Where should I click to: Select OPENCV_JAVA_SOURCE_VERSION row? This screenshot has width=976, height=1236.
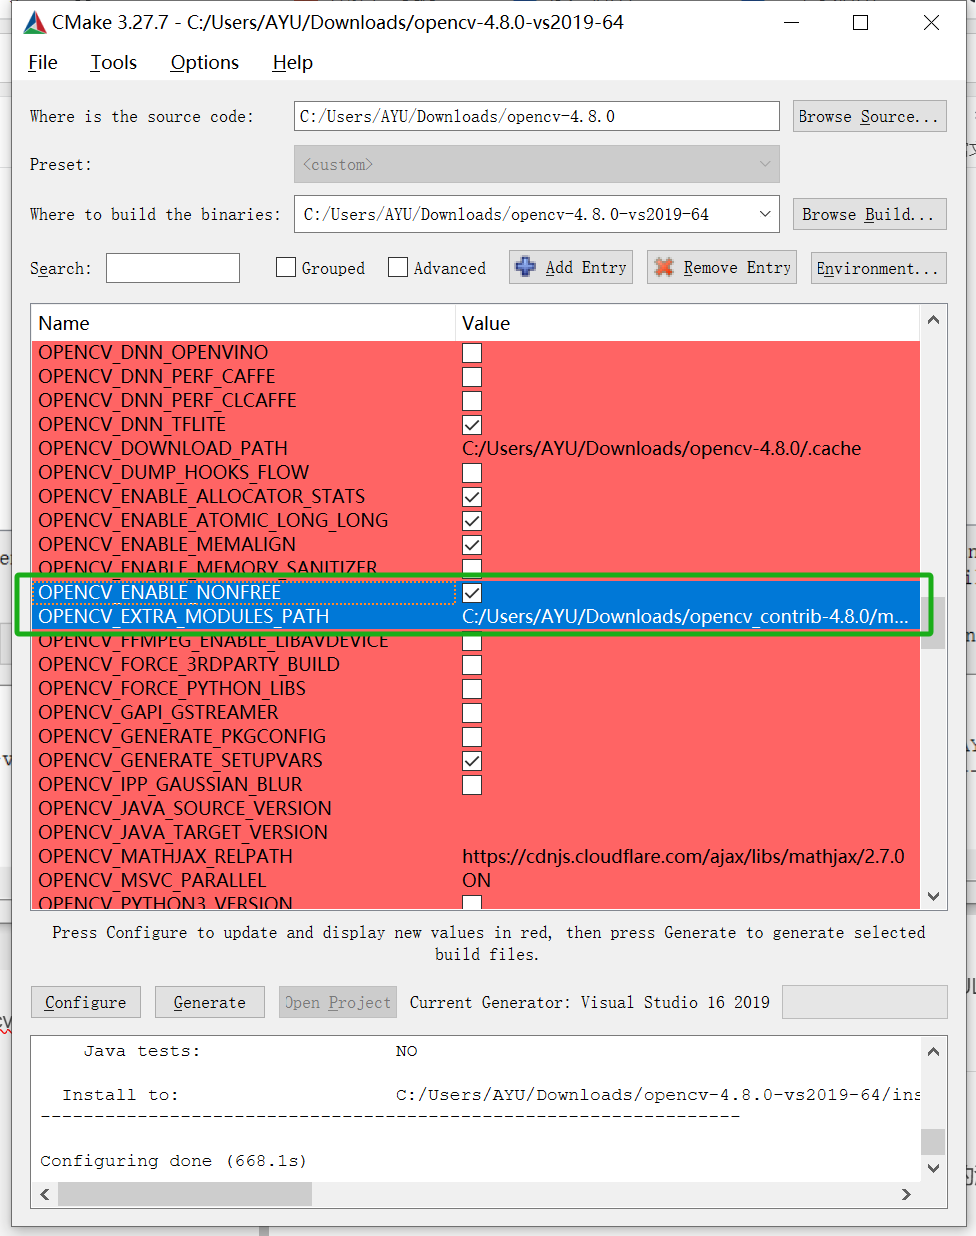(476, 808)
